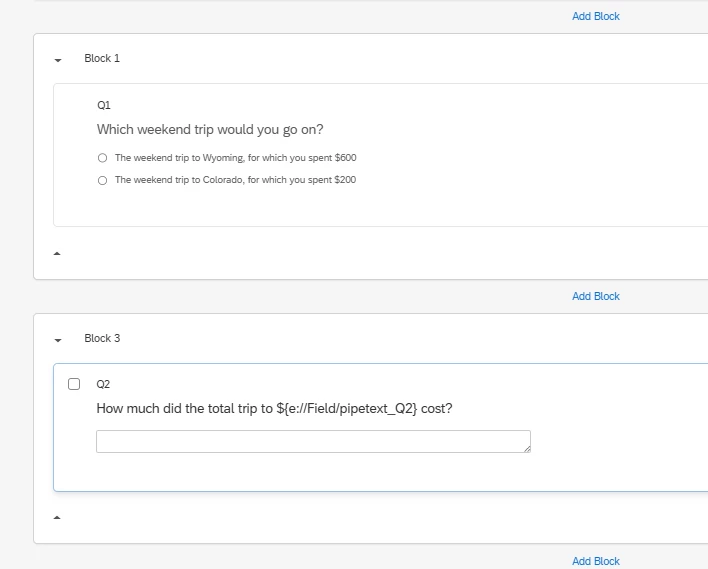Click Add Block link above Block 1
The height and width of the screenshot is (569, 708).
coord(595,16)
